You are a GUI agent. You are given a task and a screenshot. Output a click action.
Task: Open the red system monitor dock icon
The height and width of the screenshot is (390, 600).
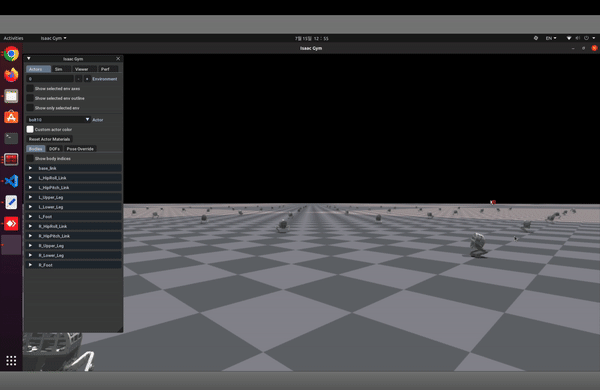pos(11,160)
